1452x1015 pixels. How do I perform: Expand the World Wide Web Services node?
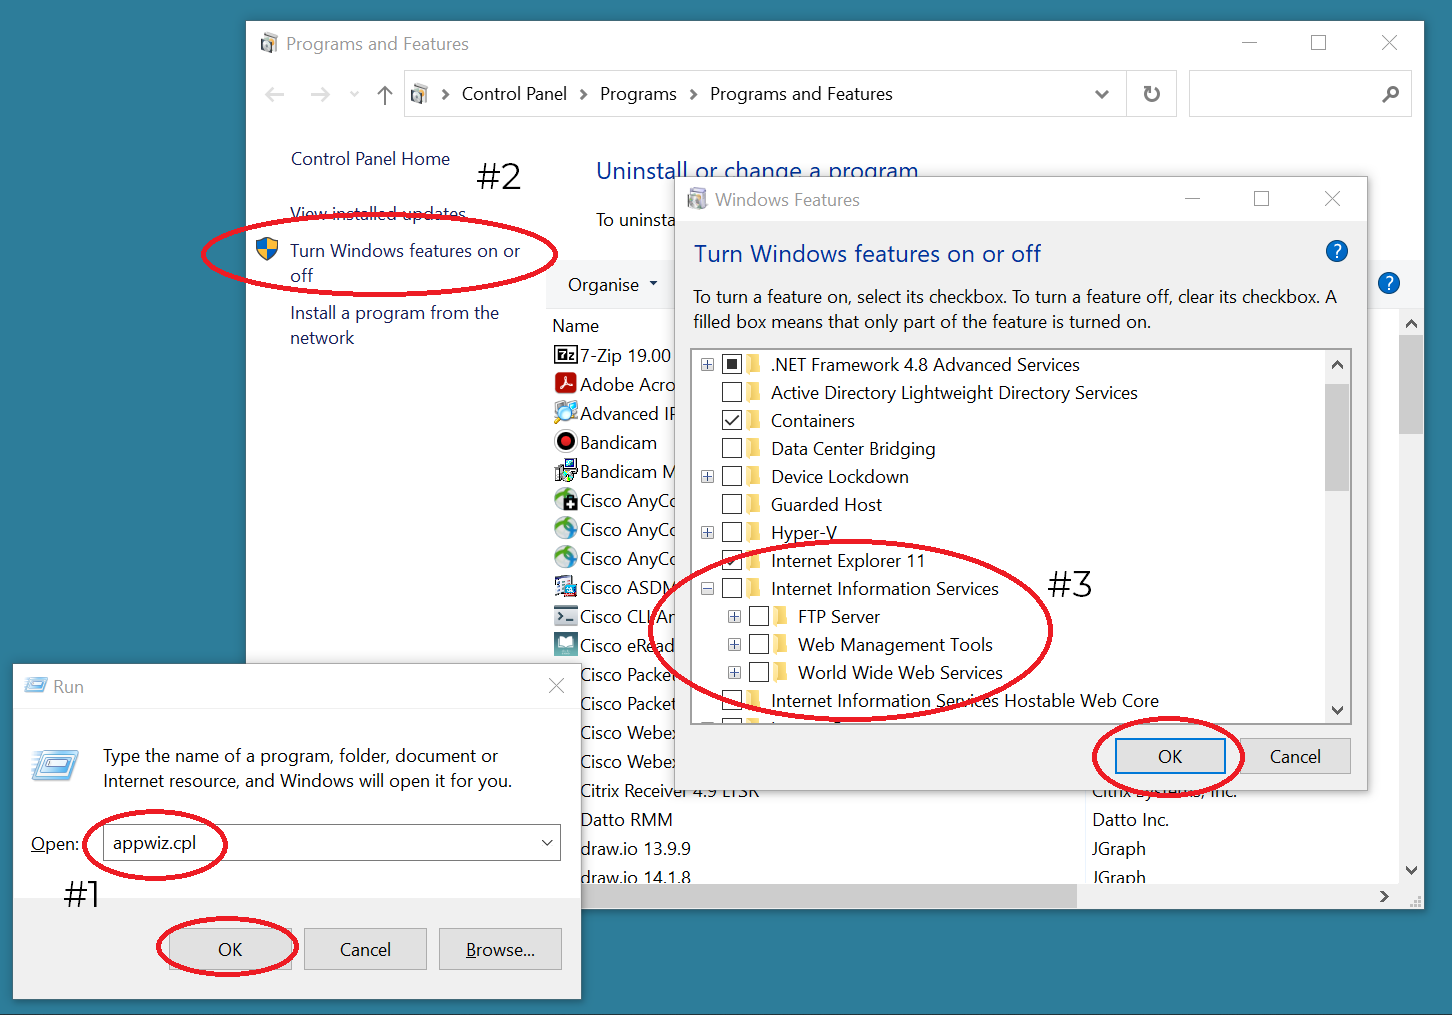click(x=735, y=672)
